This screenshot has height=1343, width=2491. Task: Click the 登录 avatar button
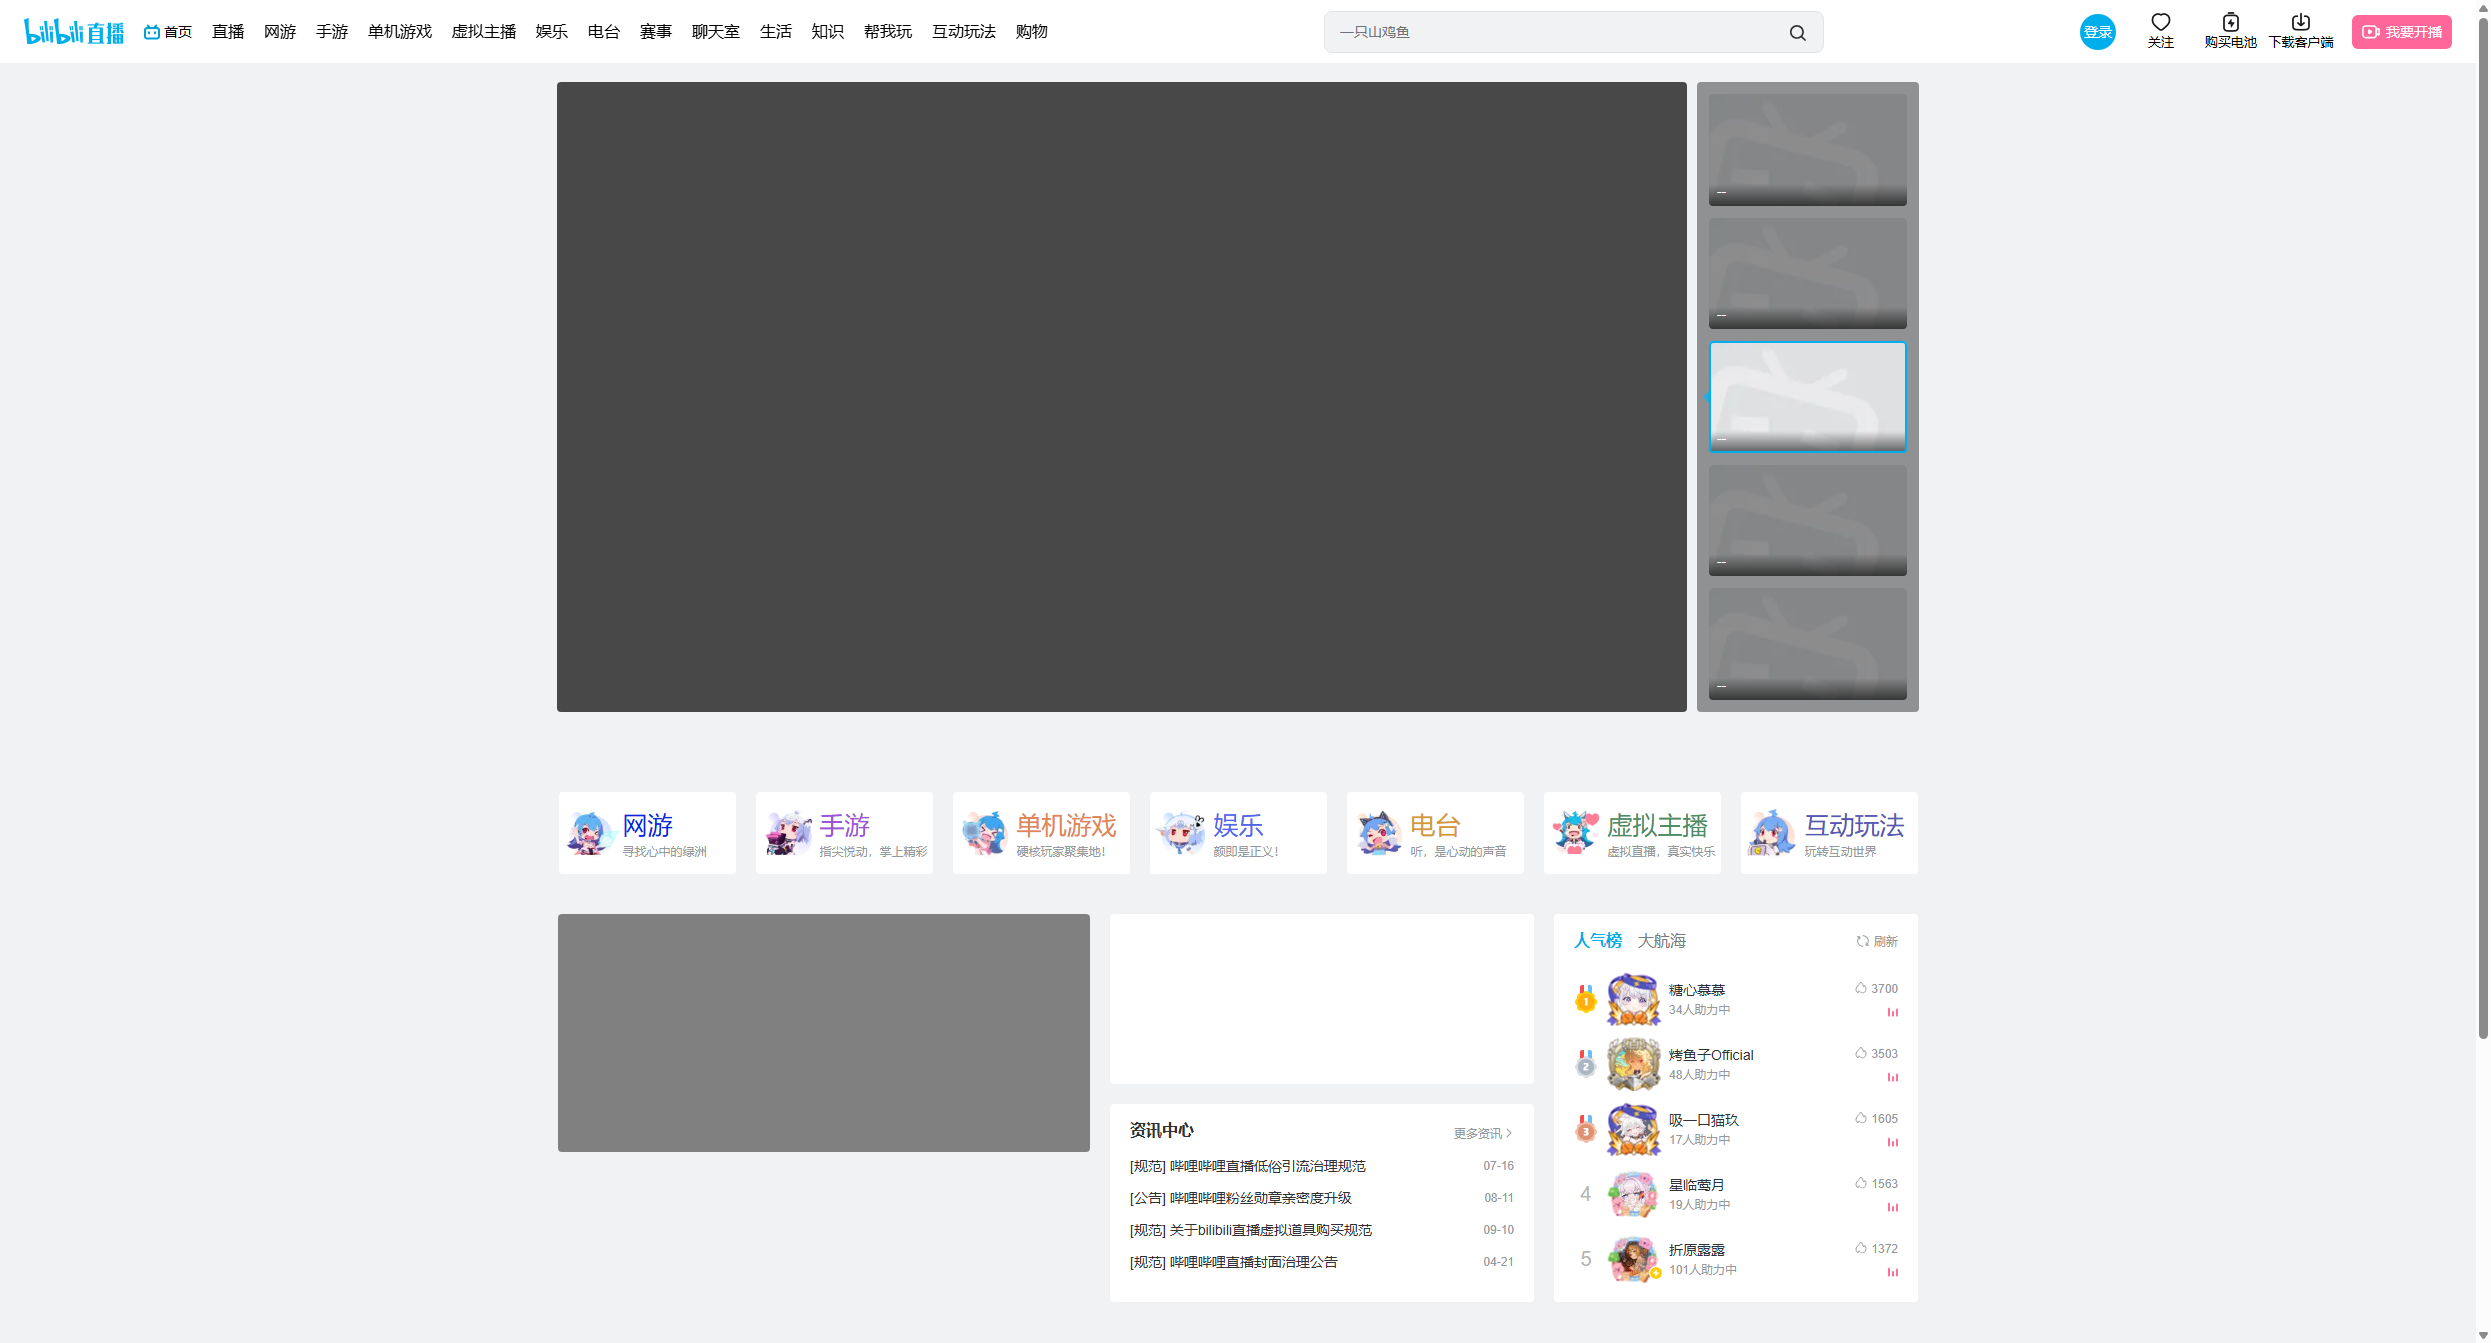coord(2097,32)
